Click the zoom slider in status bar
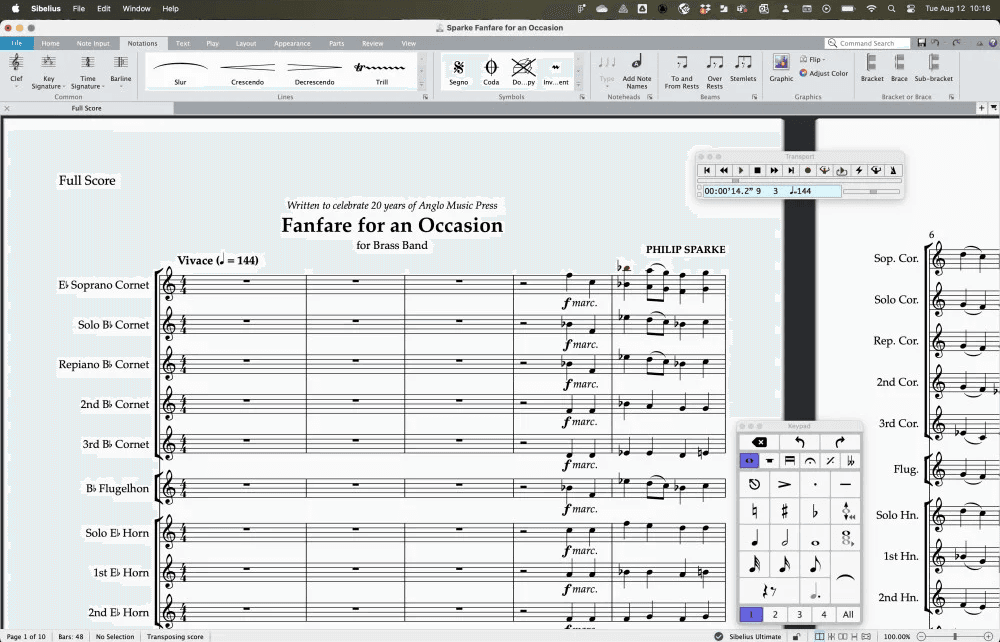This screenshot has height=642, width=1000. pos(954,636)
